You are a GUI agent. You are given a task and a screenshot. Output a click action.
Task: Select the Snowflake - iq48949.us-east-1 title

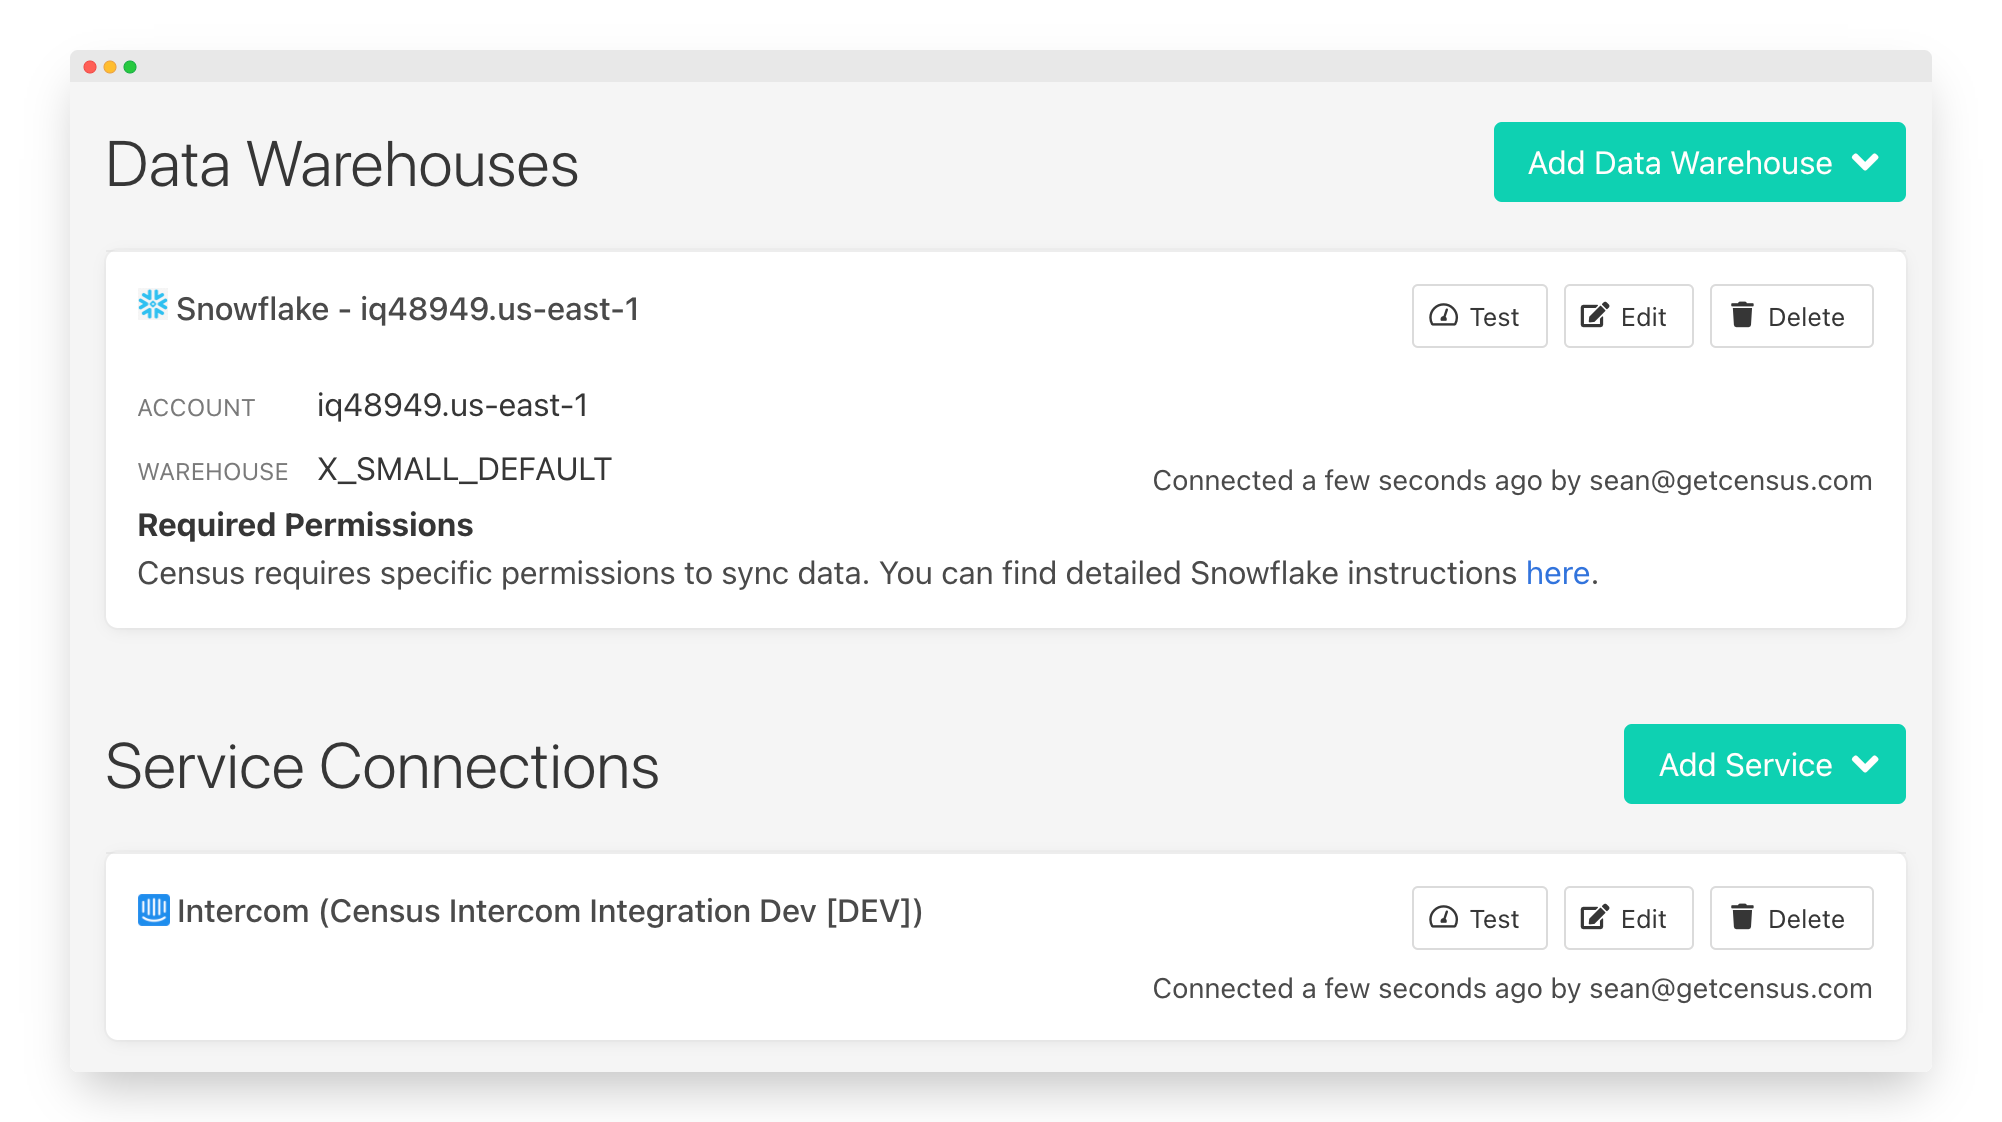407,309
